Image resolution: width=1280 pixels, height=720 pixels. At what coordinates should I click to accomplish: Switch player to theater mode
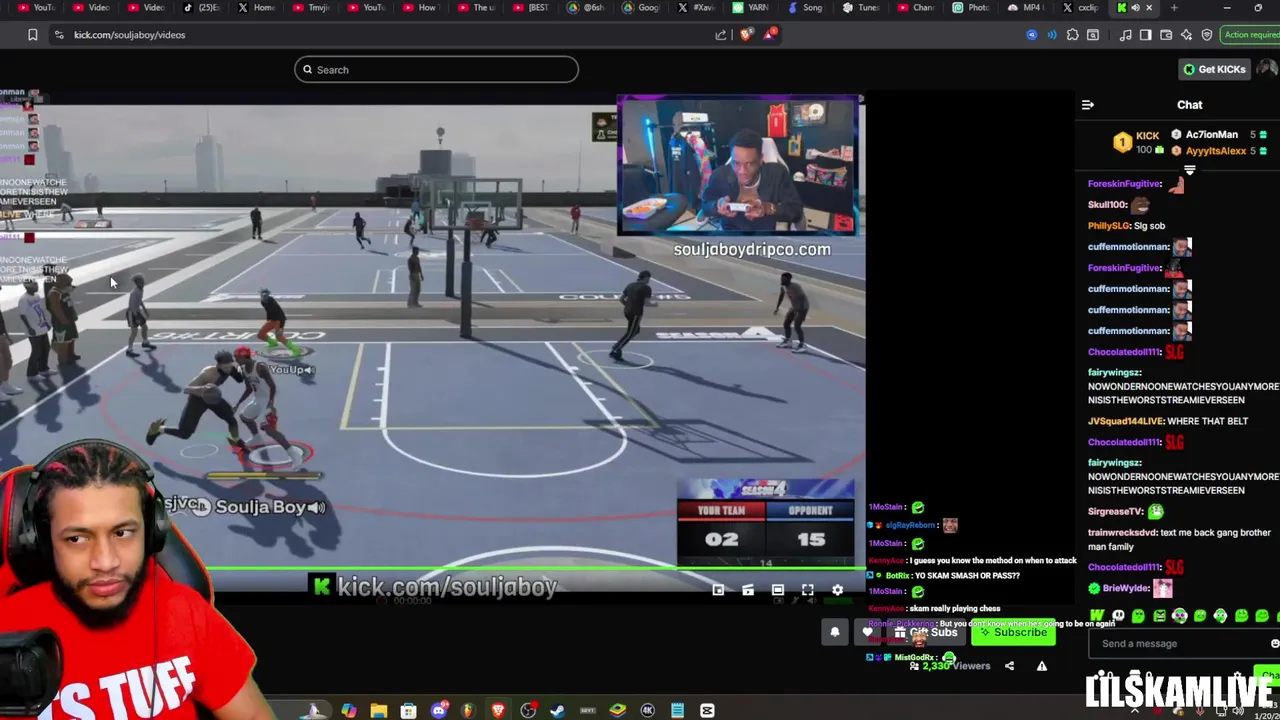tap(778, 590)
